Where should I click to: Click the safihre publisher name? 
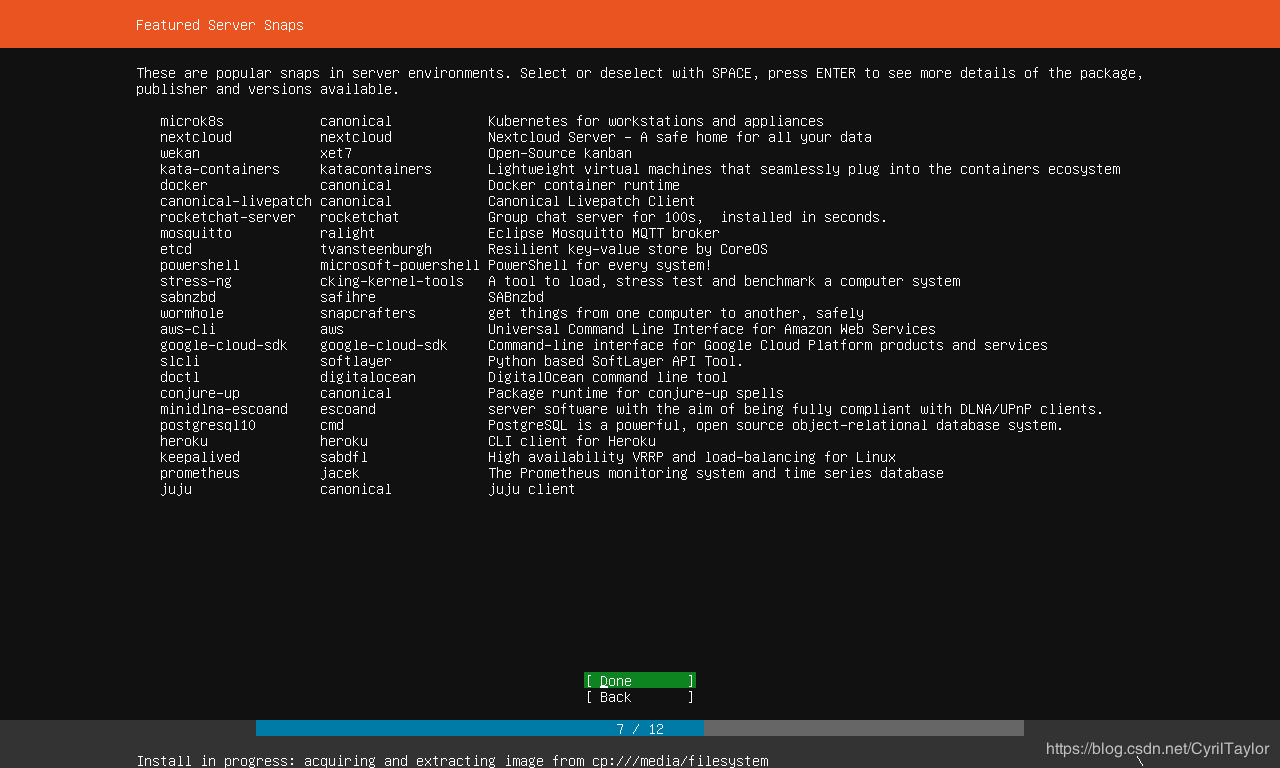348,297
